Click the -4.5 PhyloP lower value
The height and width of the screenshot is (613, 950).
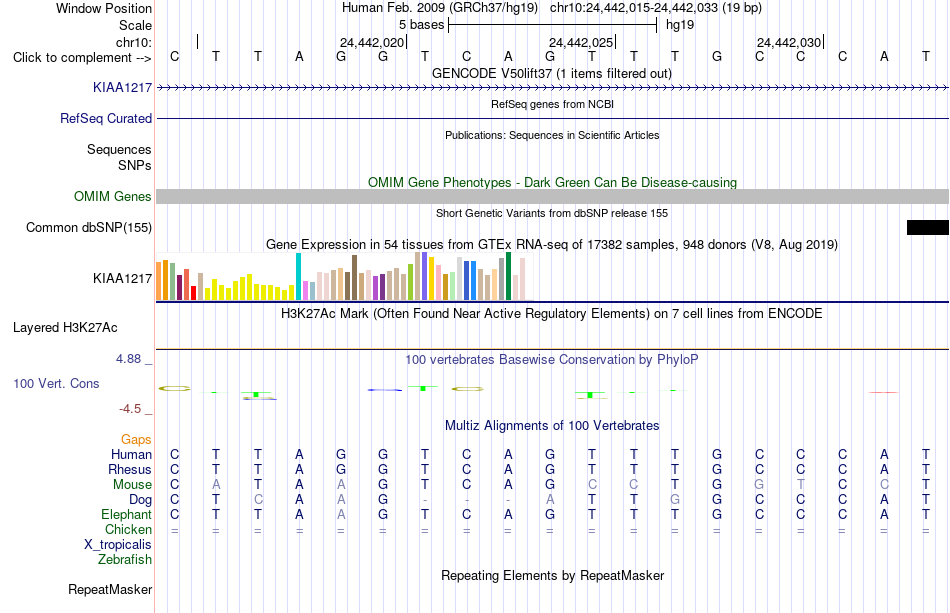point(130,409)
